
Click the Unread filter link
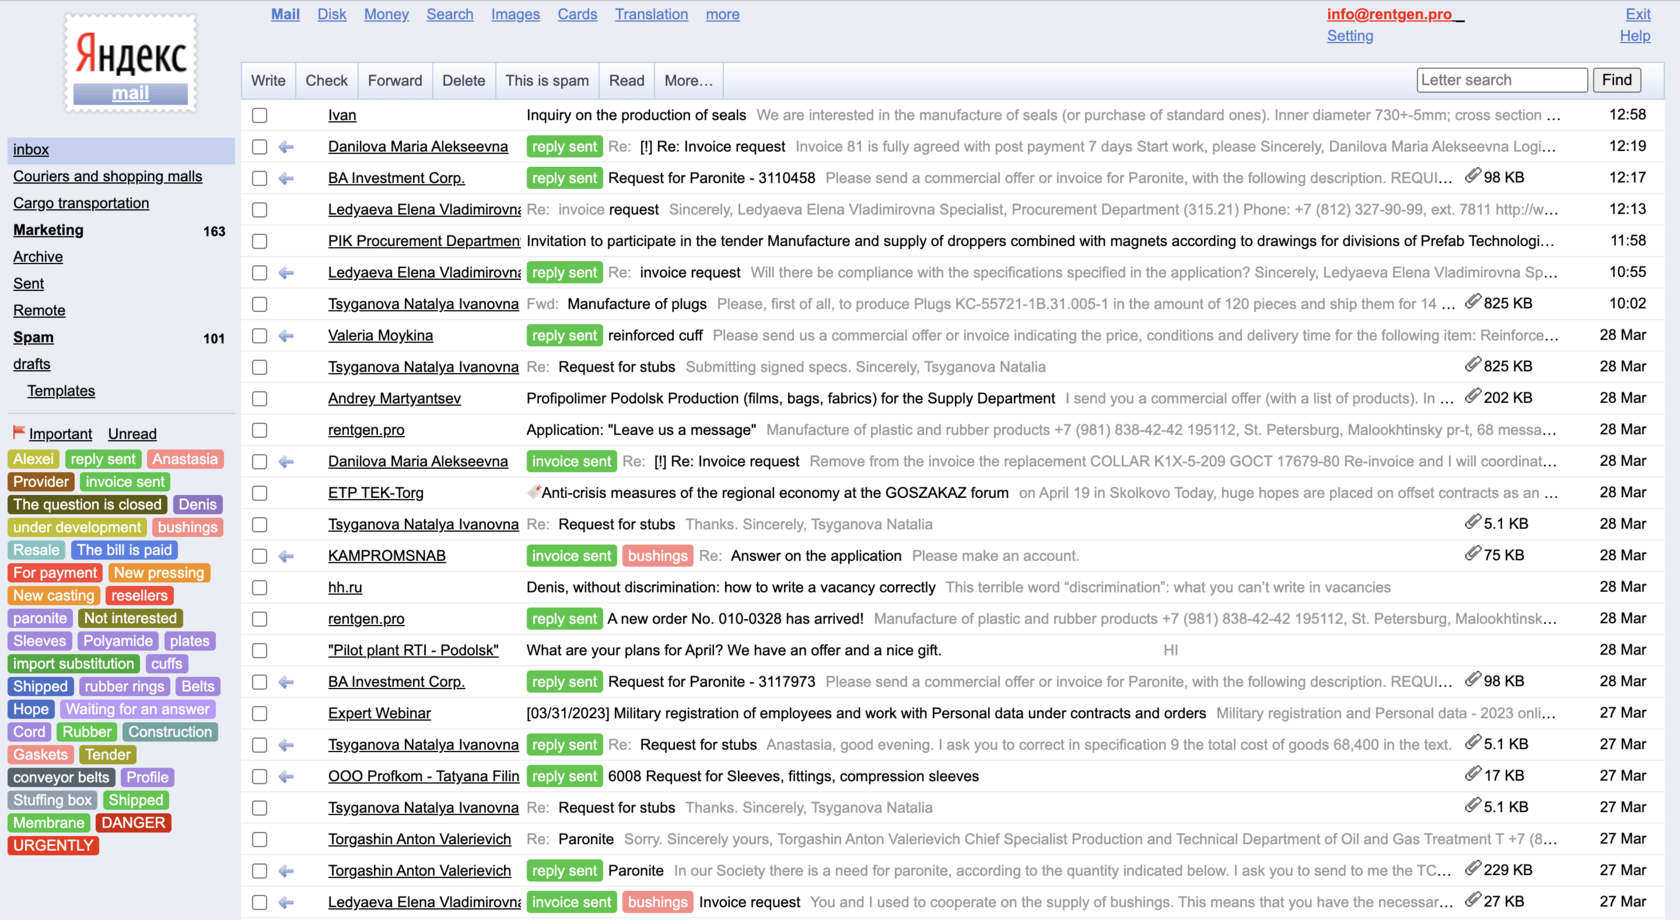pos(132,434)
